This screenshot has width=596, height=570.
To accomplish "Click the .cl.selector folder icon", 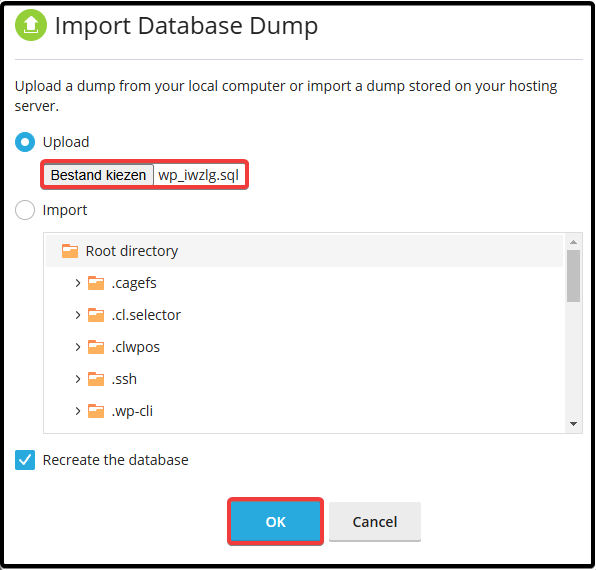I will pyautogui.click(x=96, y=315).
